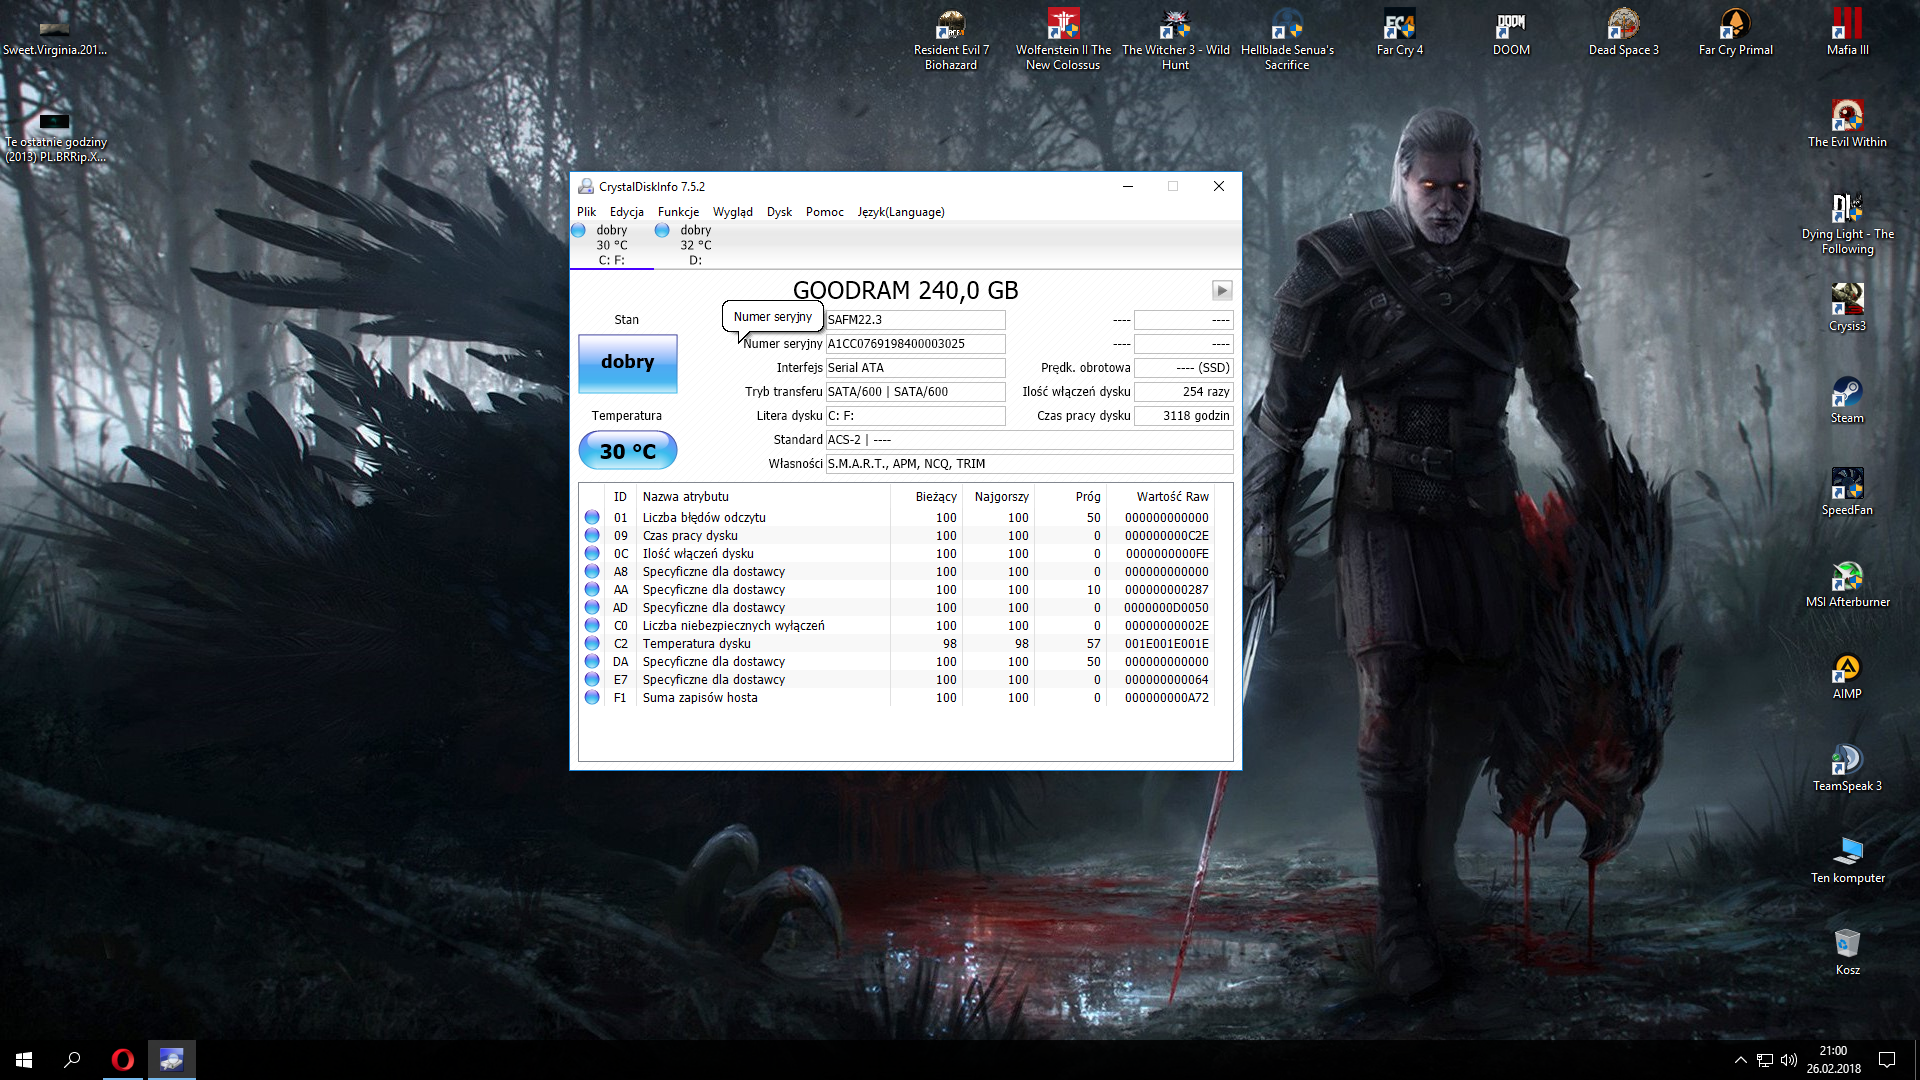Select the Suma zapisów hosta row
The height and width of the screenshot is (1080, 1920).
point(897,698)
